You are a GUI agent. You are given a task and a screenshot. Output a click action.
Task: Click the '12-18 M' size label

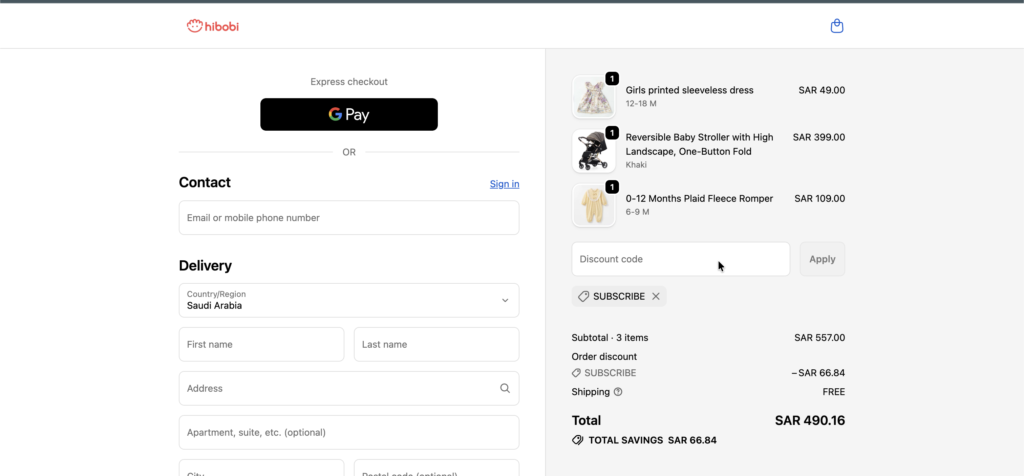pyautogui.click(x=641, y=103)
